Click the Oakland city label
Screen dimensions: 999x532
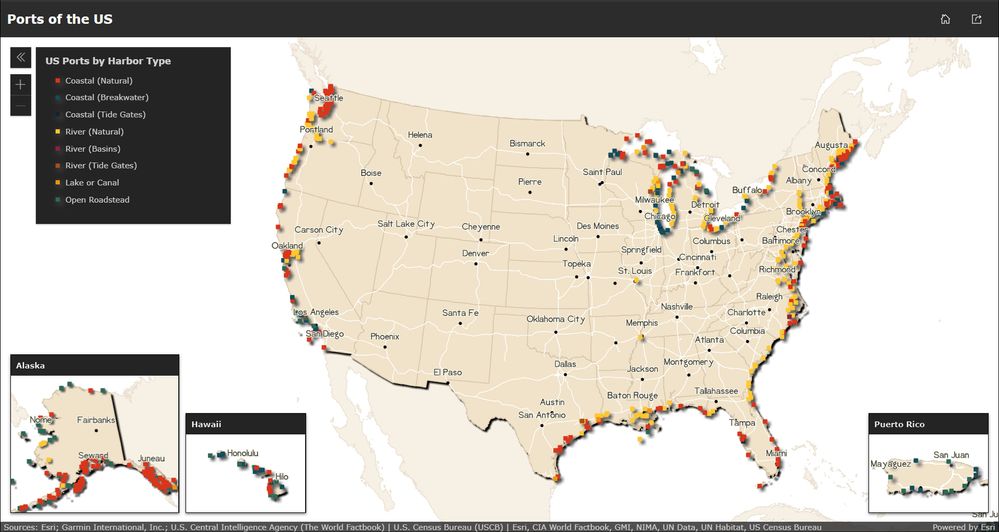tap(287, 245)
